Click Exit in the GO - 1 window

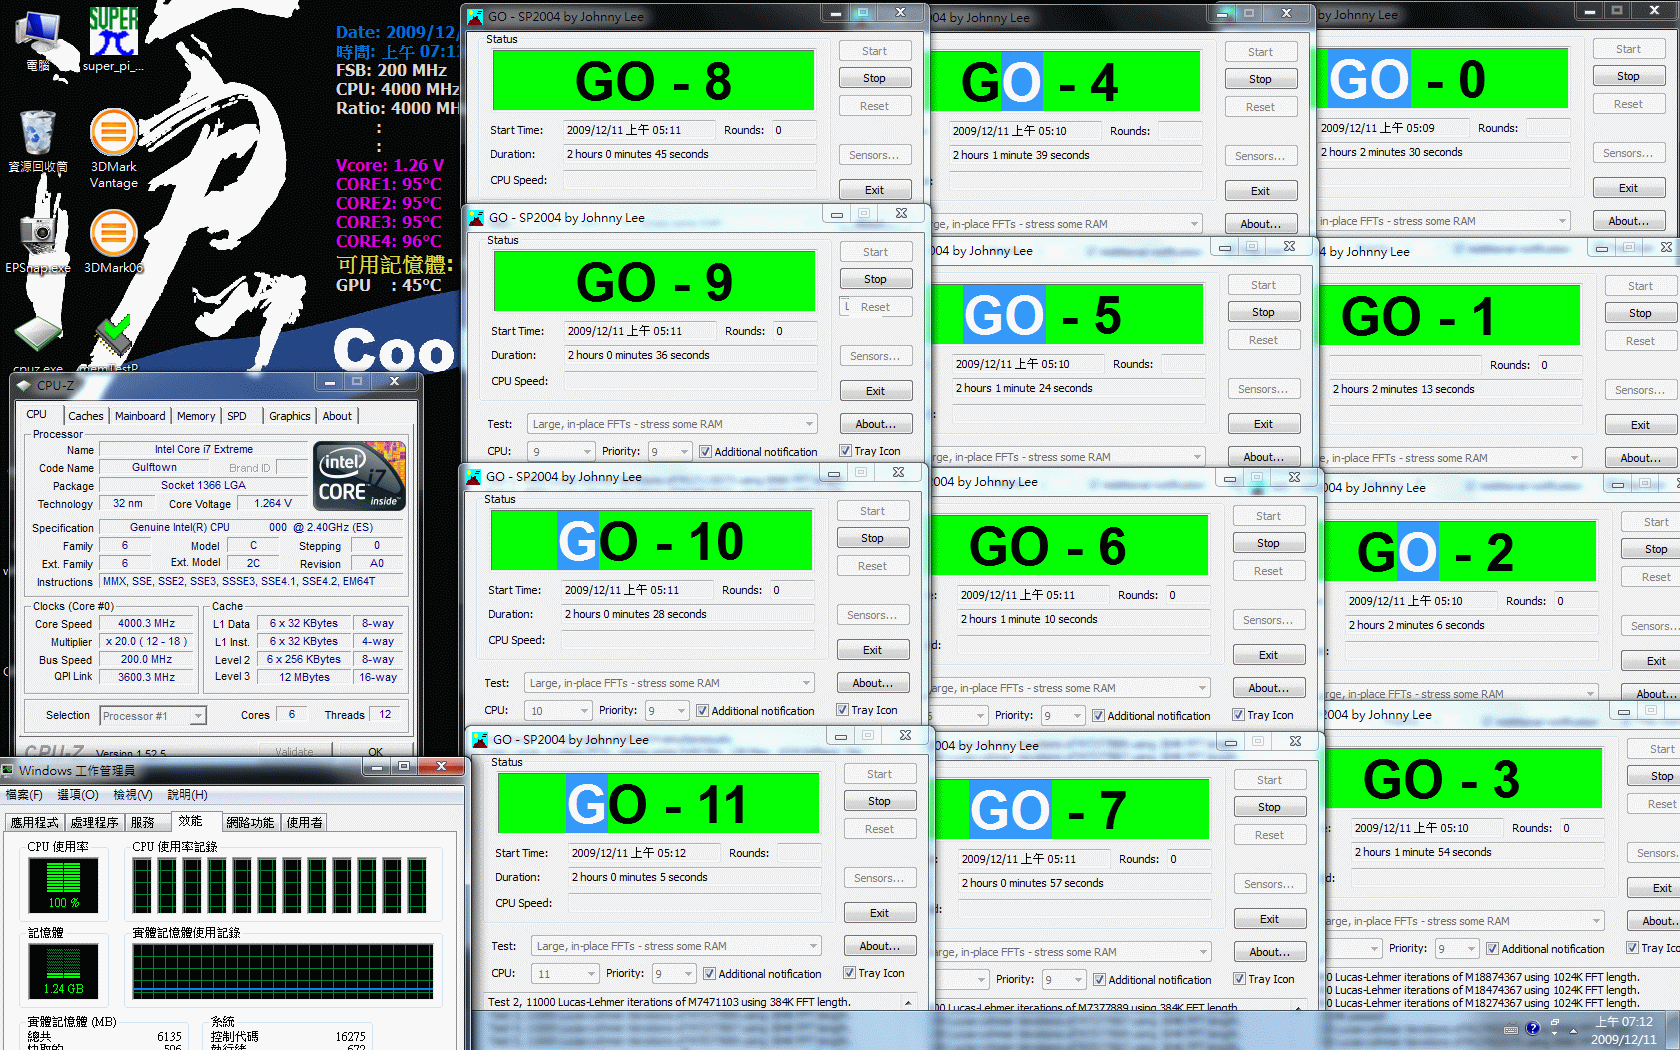(1640, 425)
